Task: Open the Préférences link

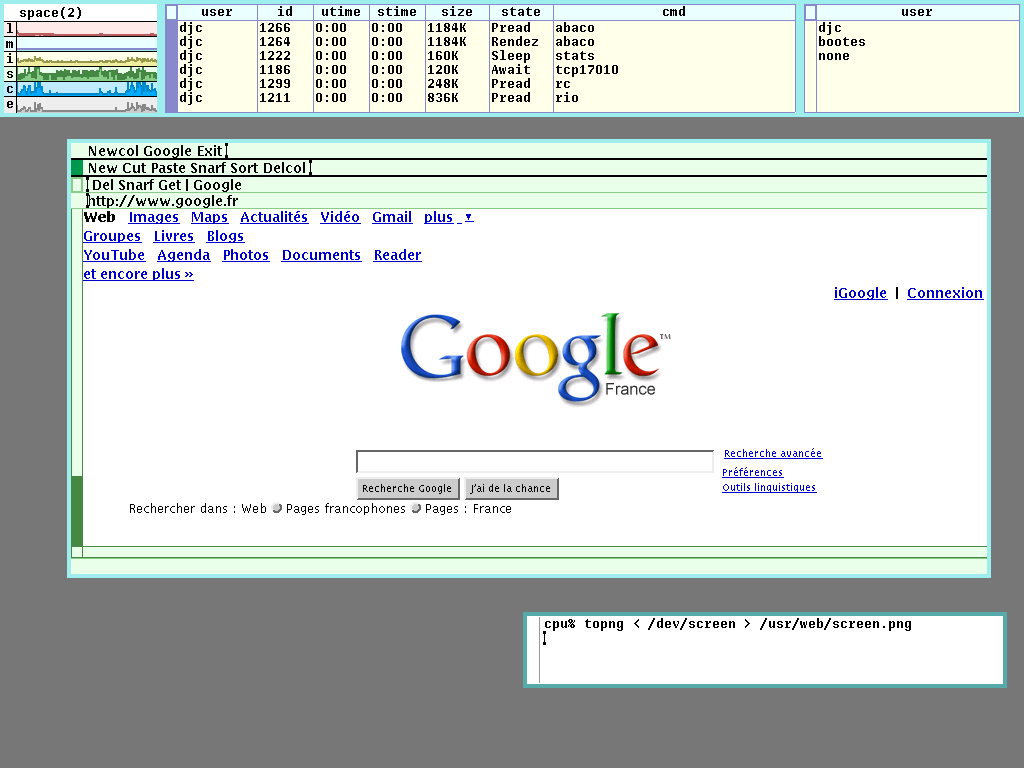Action: [x=752, y=472]
